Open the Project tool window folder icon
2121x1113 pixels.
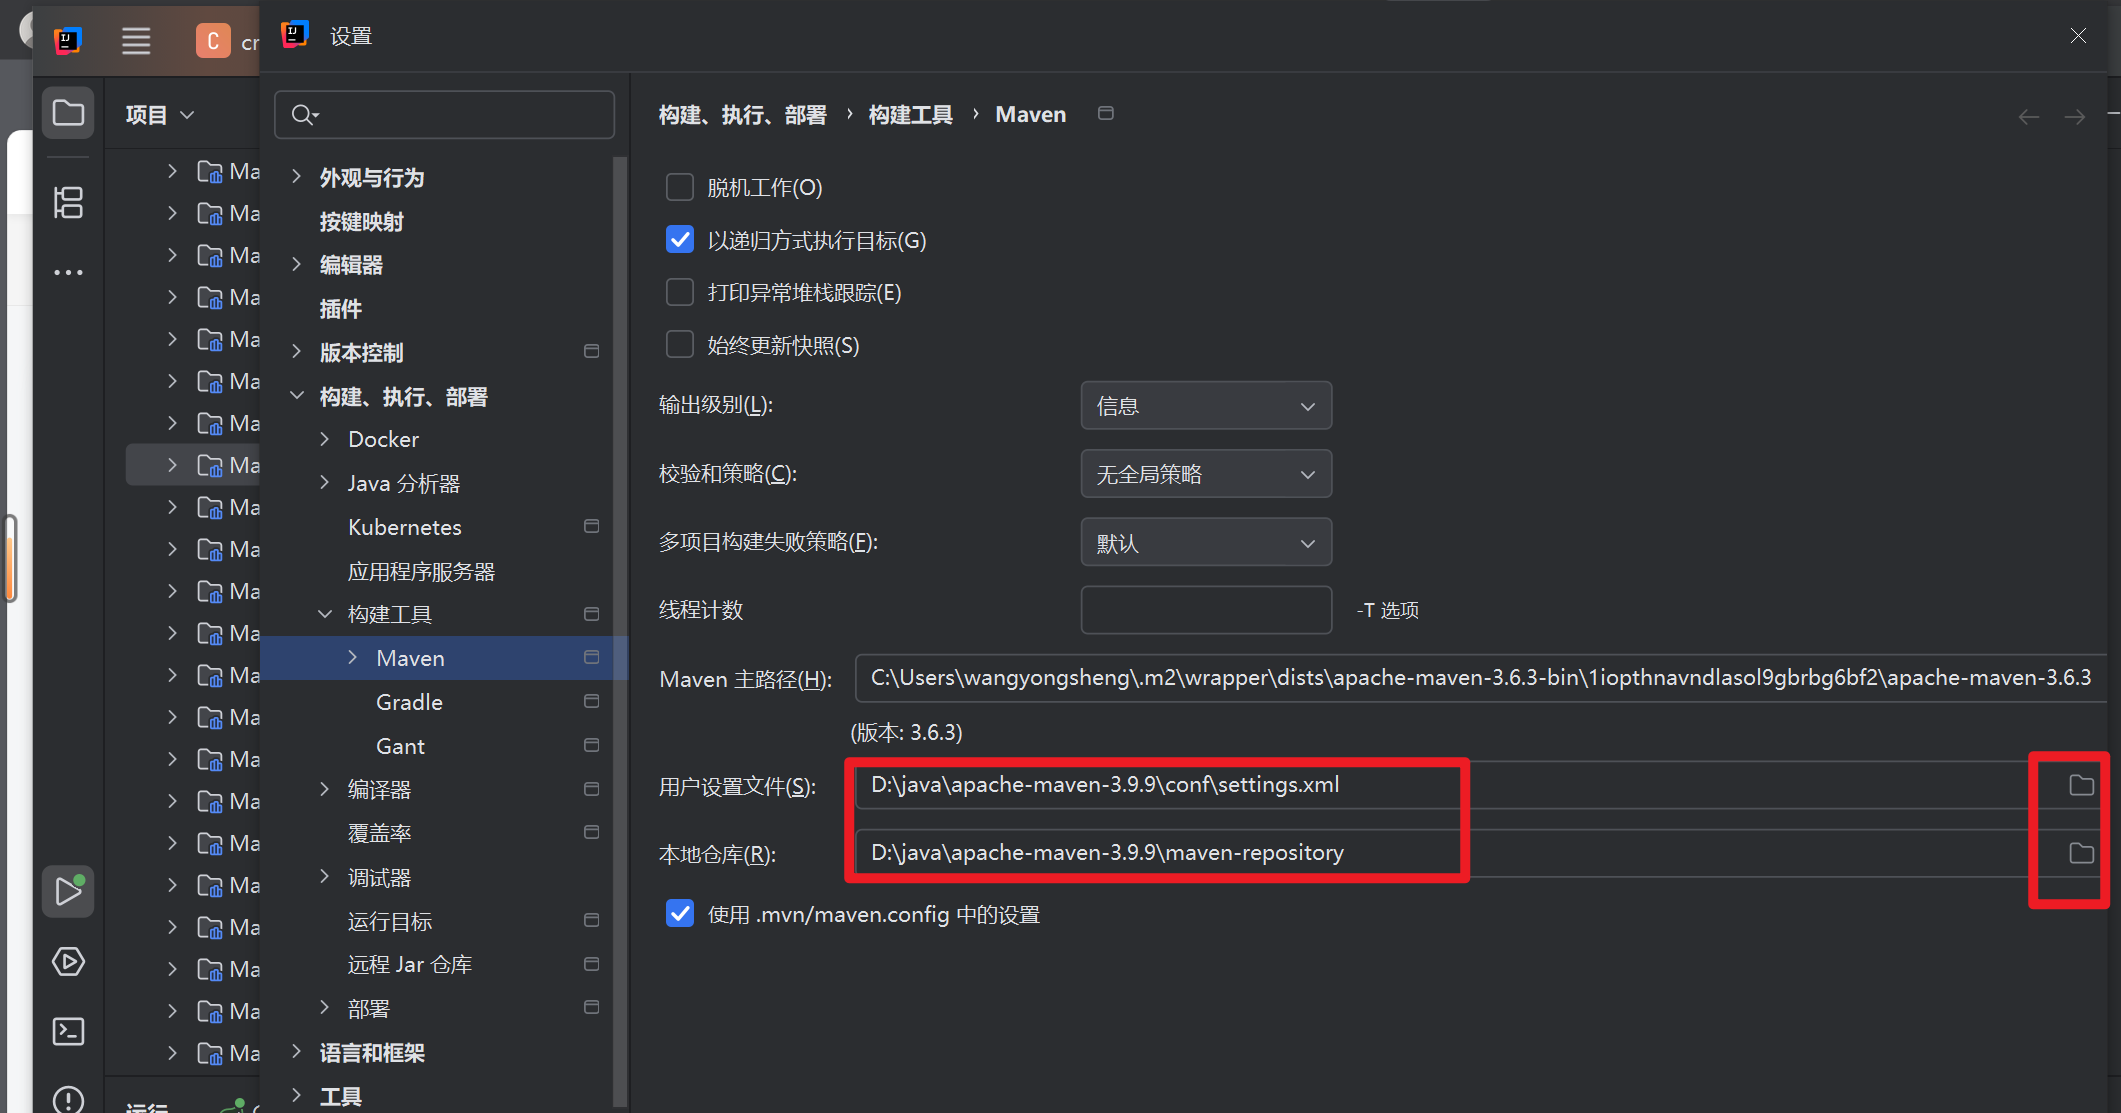pos(68,113)
